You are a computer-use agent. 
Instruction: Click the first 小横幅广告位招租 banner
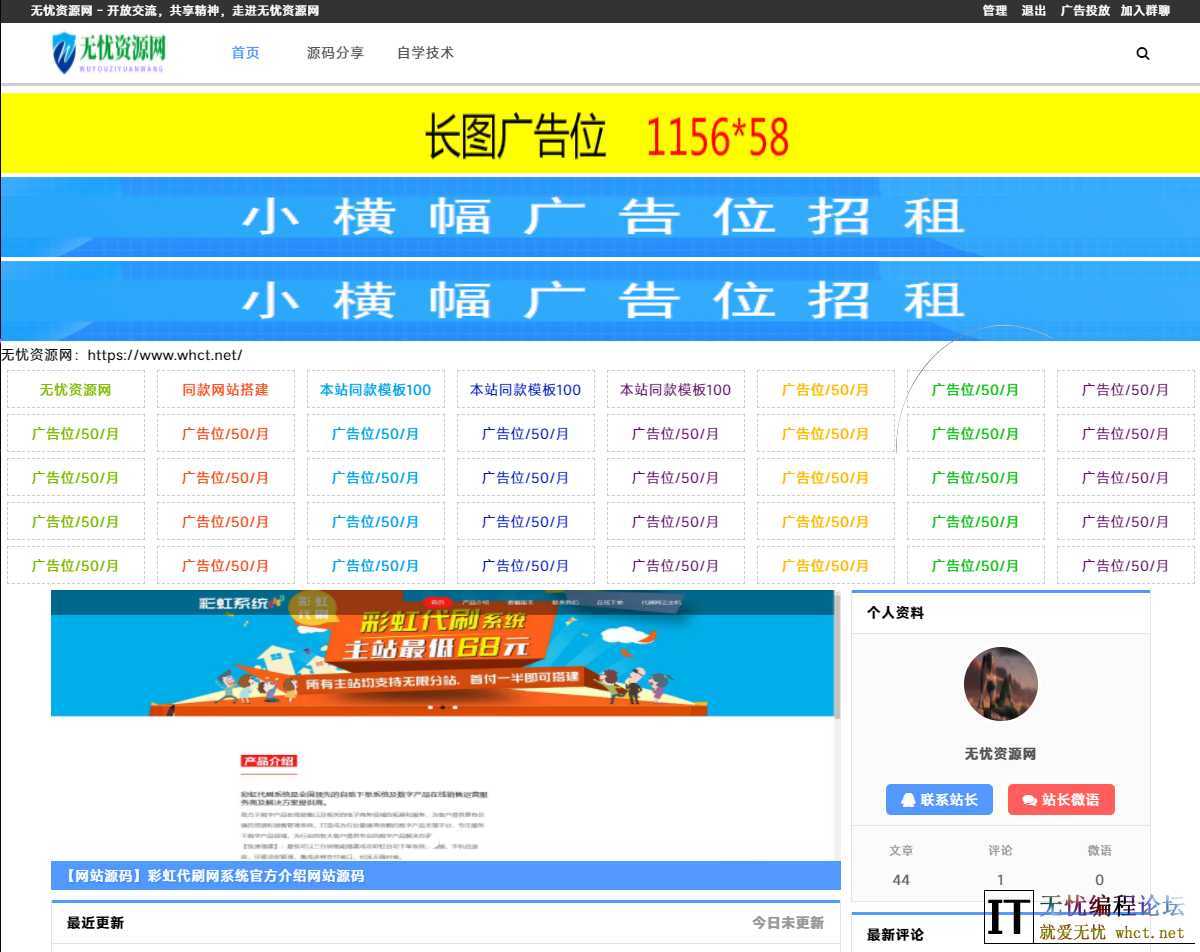point(600,218)
